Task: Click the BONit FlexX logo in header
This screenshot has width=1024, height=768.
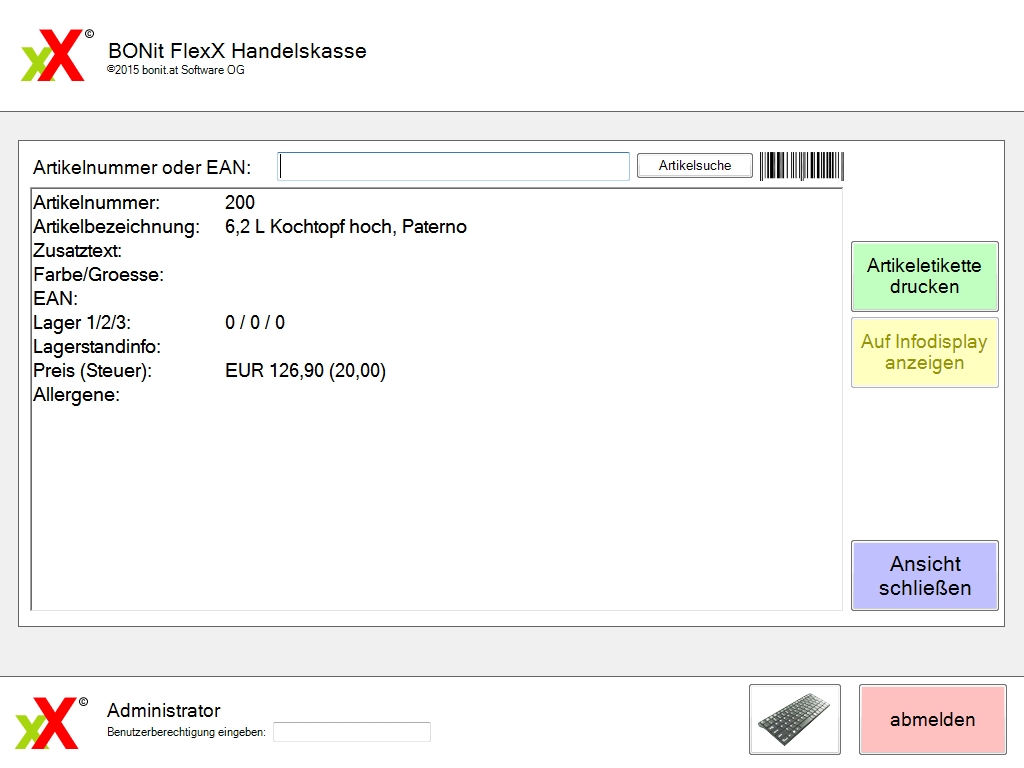Action: coord(57,56)
